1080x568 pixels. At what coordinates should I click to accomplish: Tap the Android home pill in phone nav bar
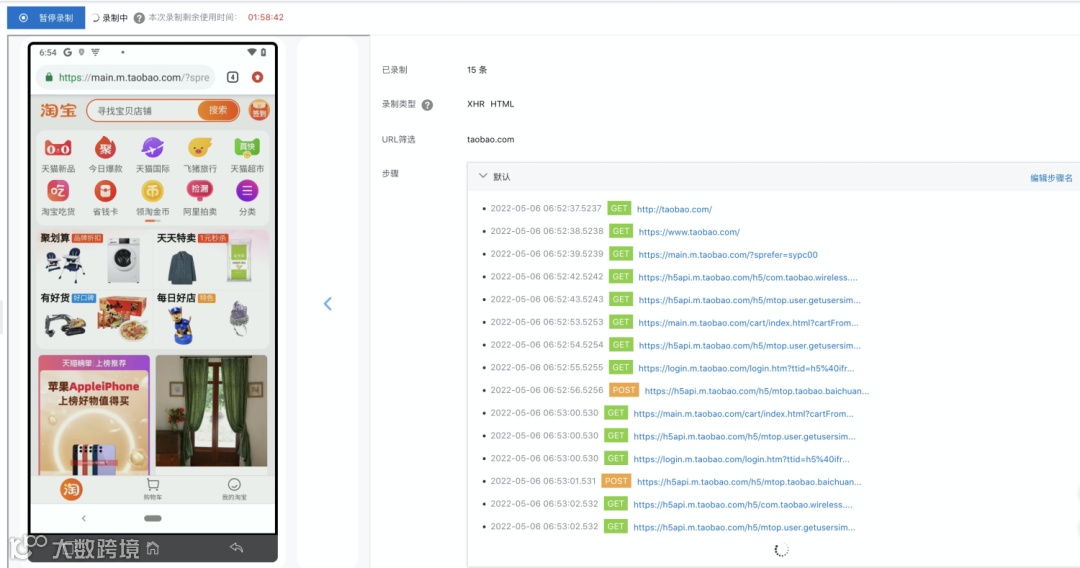click(153, 518)
